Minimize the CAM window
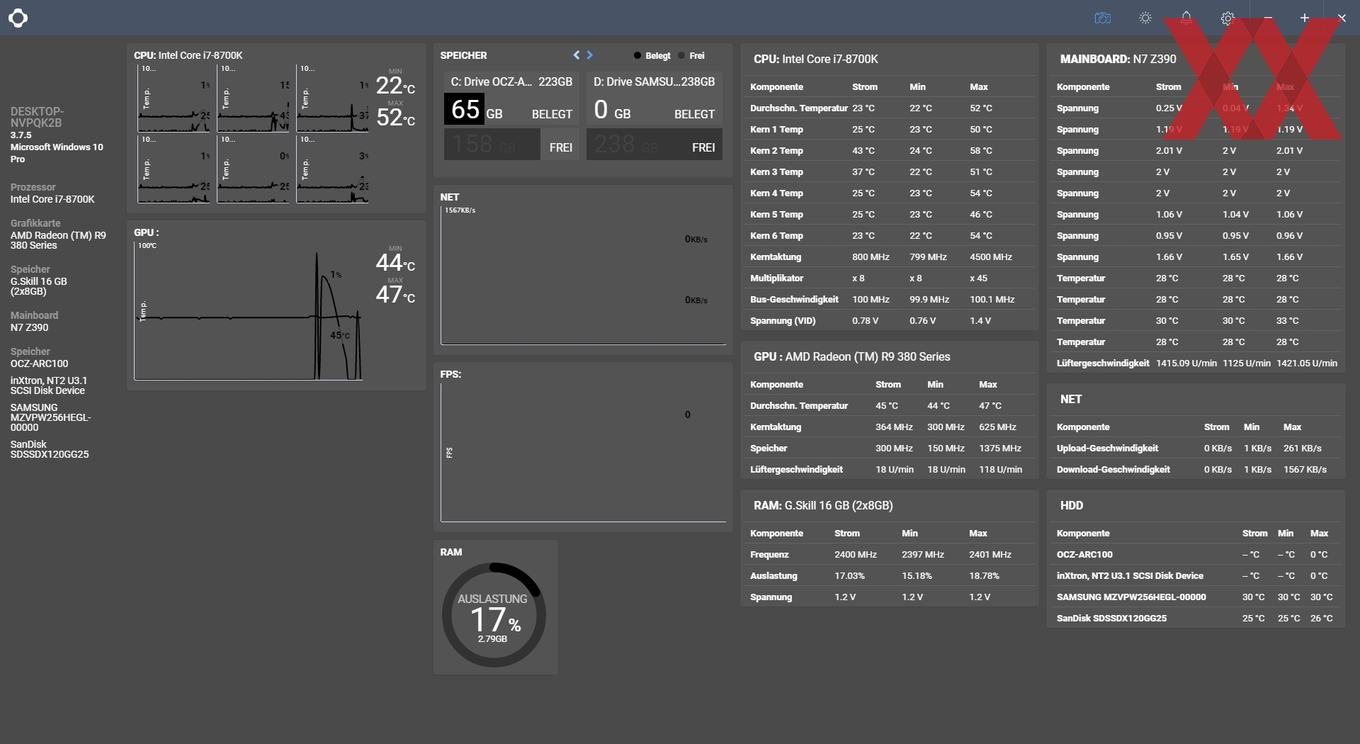This screenshot has height=744, width=1360. pyautogui.click(x=1268, y=18)
